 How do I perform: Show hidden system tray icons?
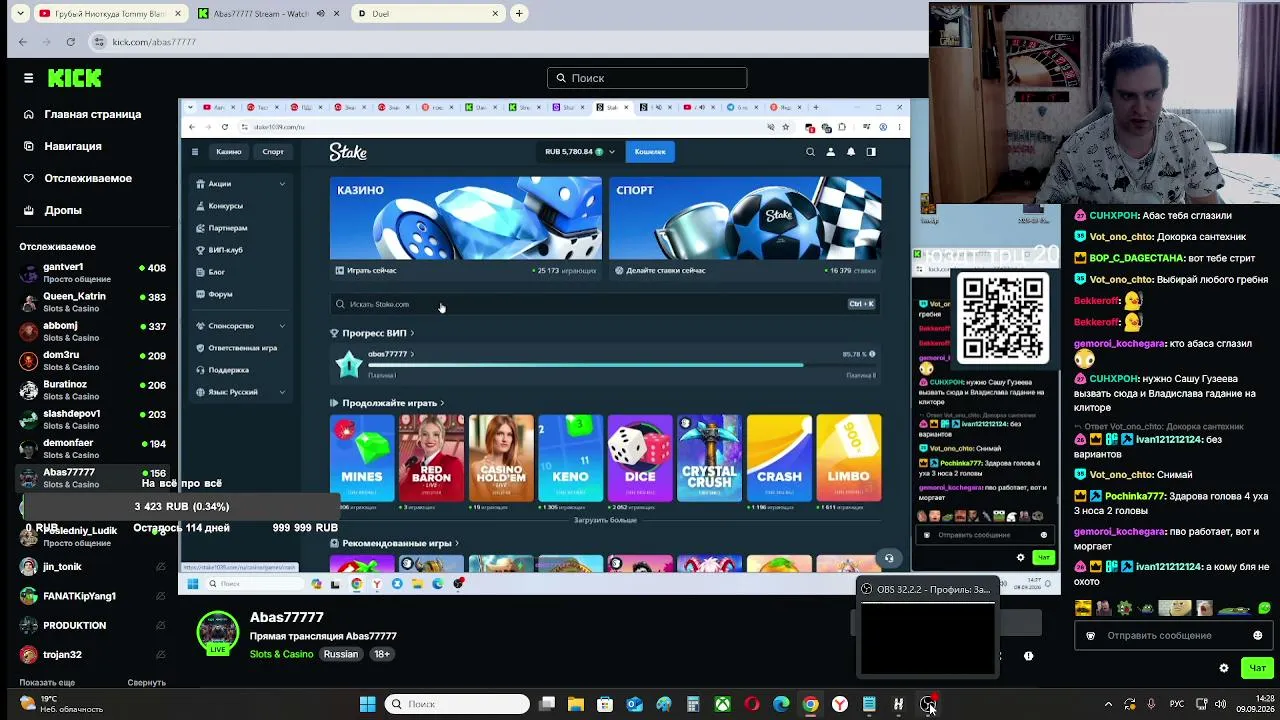point(1108,704)
